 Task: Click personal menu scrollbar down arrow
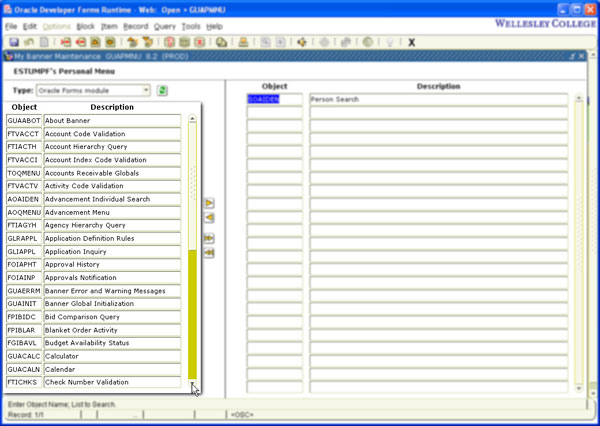pos(579,389)
